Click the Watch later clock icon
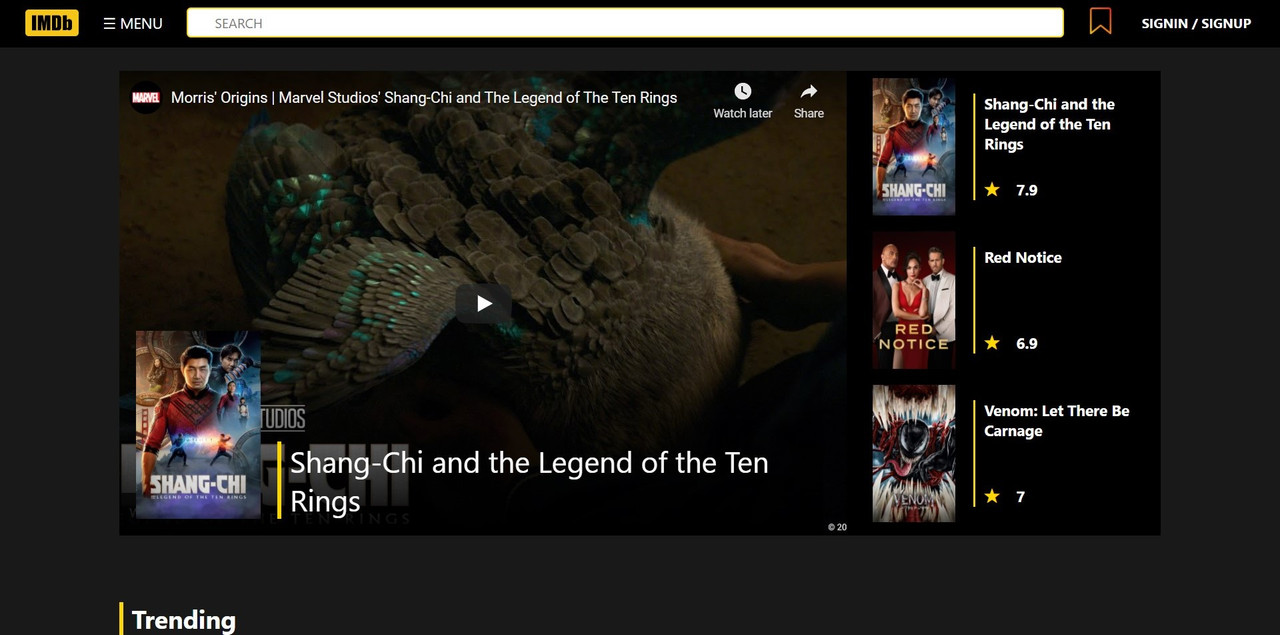The height and width of the screenshot is (635, 1280). point(742,91)
